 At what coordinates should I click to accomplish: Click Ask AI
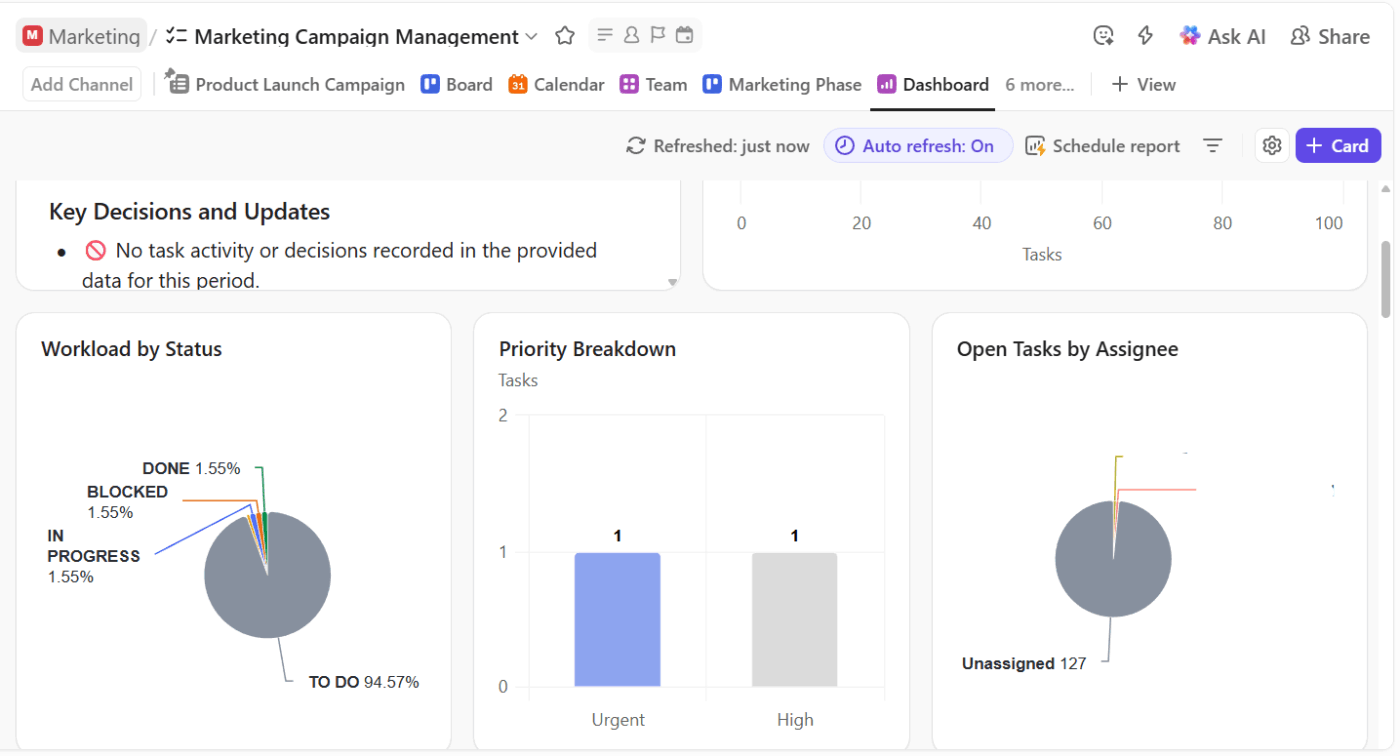pyautogui.click(x=1222, y=35)
